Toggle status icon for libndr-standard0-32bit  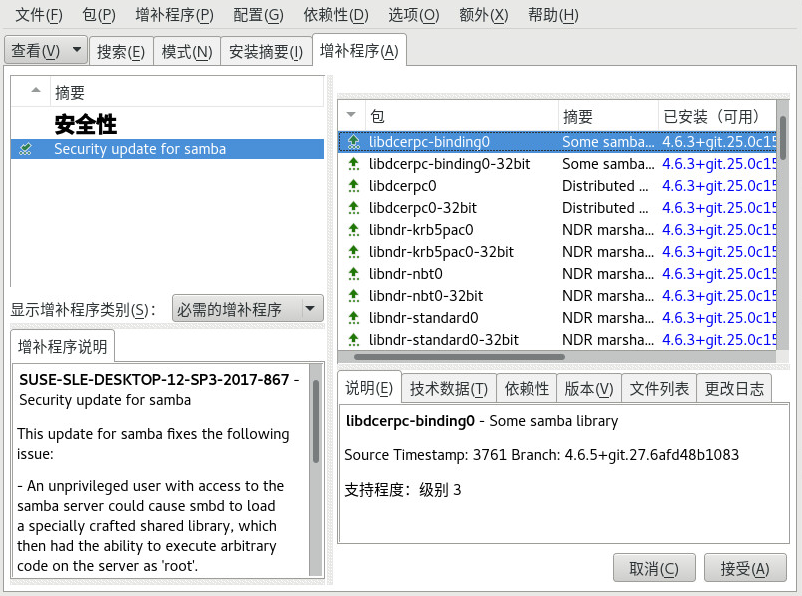[352, 340]
